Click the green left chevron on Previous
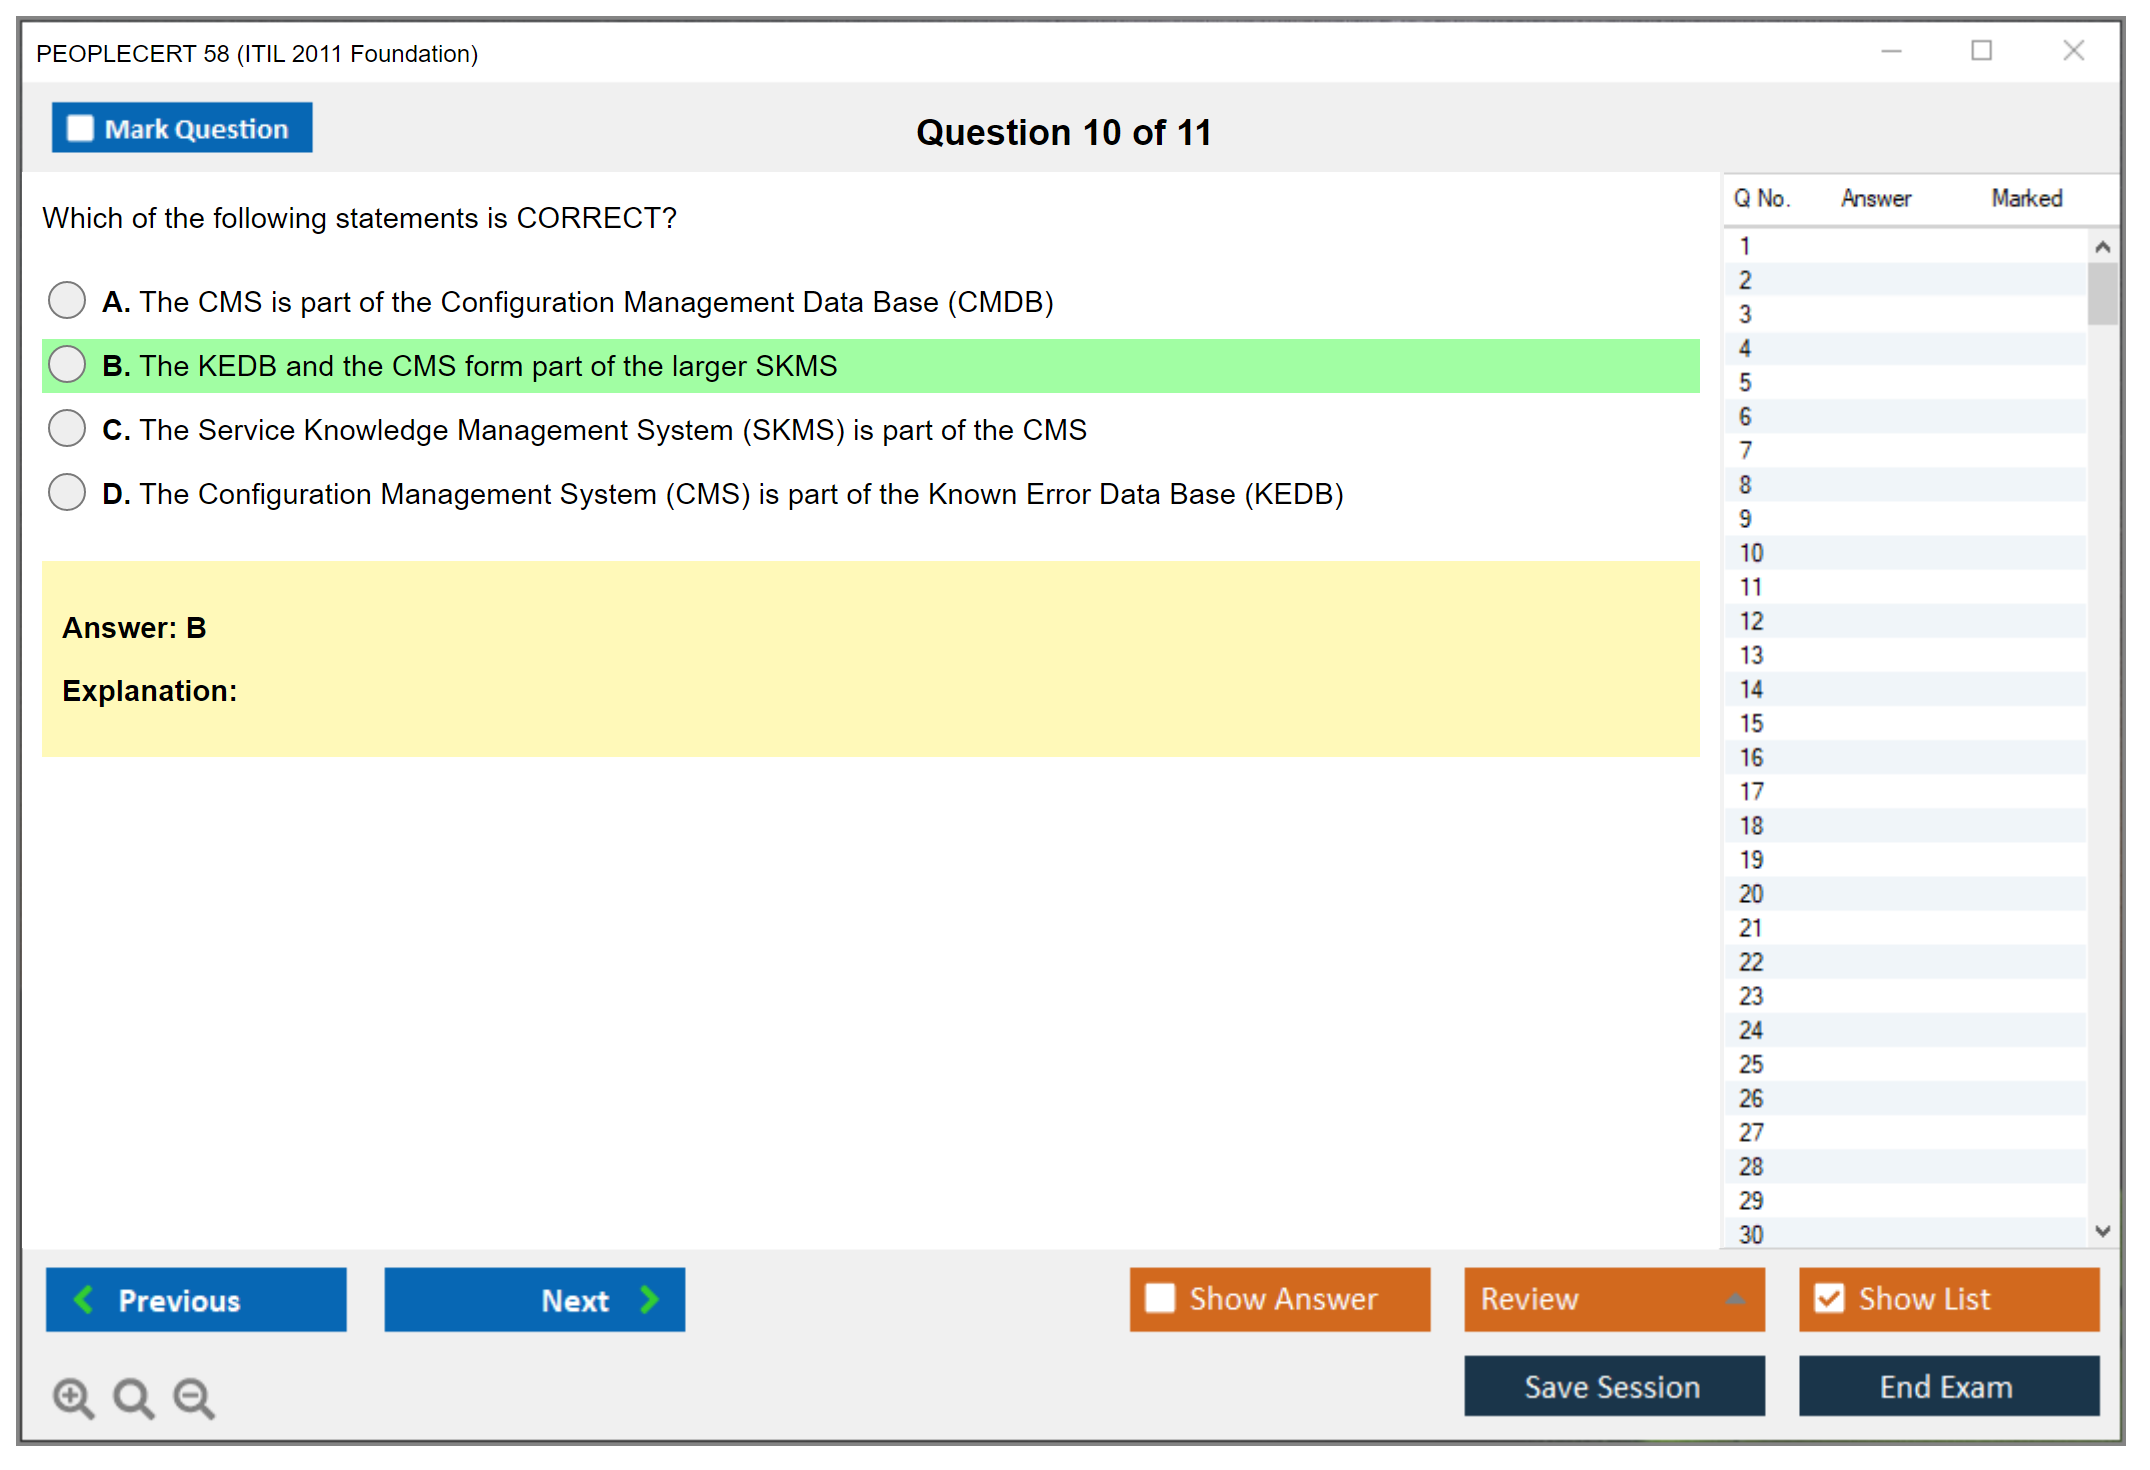 [84, 1299]
